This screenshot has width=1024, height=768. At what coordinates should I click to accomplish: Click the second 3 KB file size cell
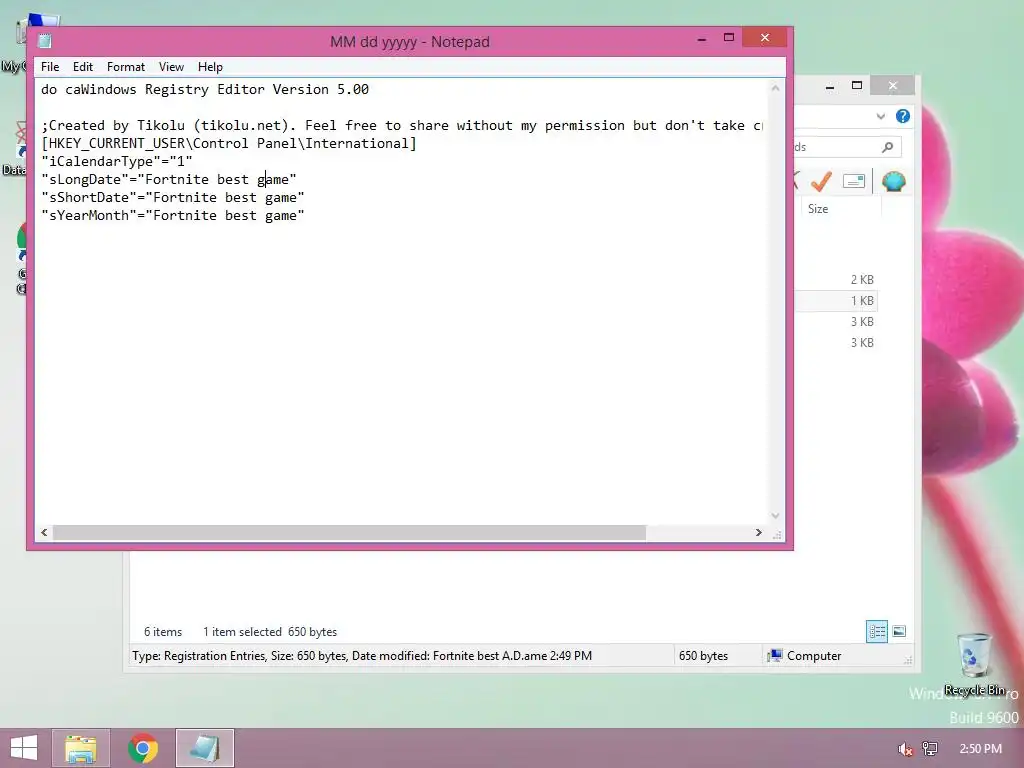tap(861, 342)
